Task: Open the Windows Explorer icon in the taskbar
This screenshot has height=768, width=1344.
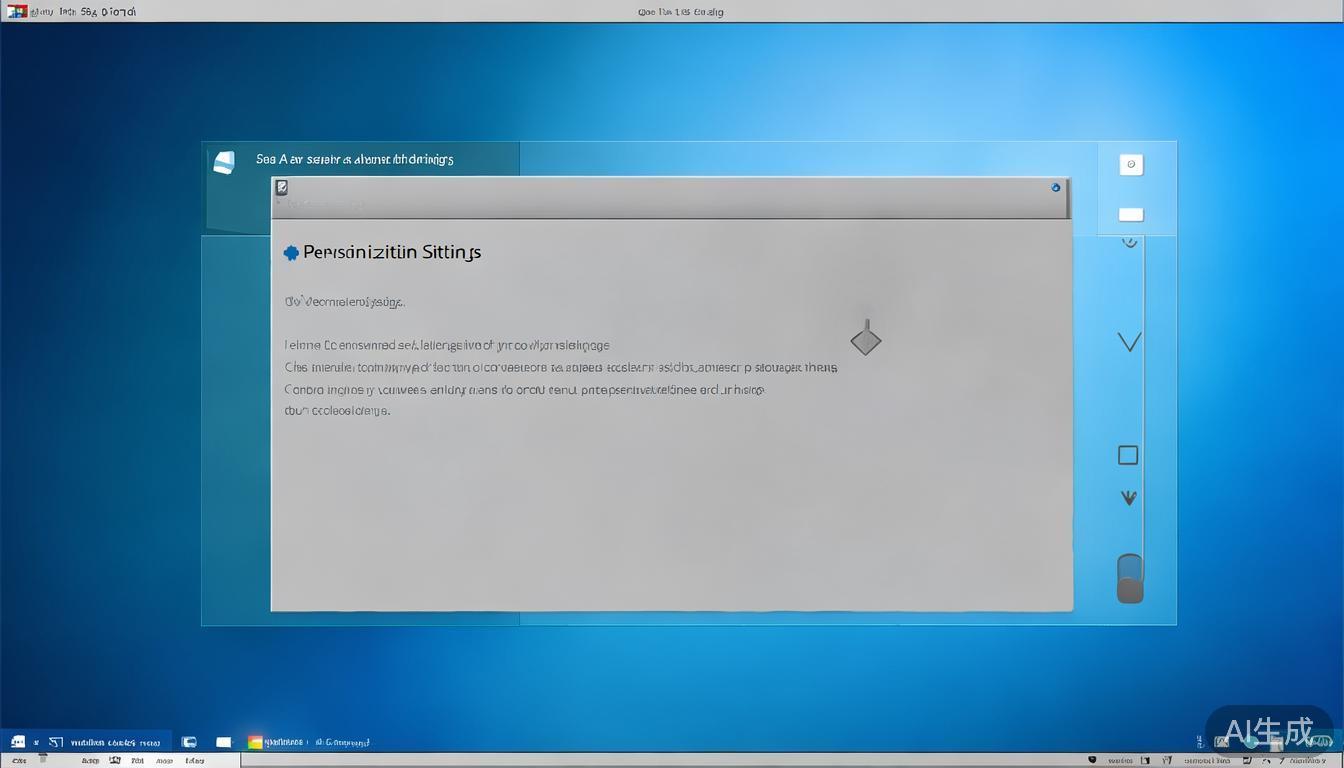Action: (x=189, y=742)
